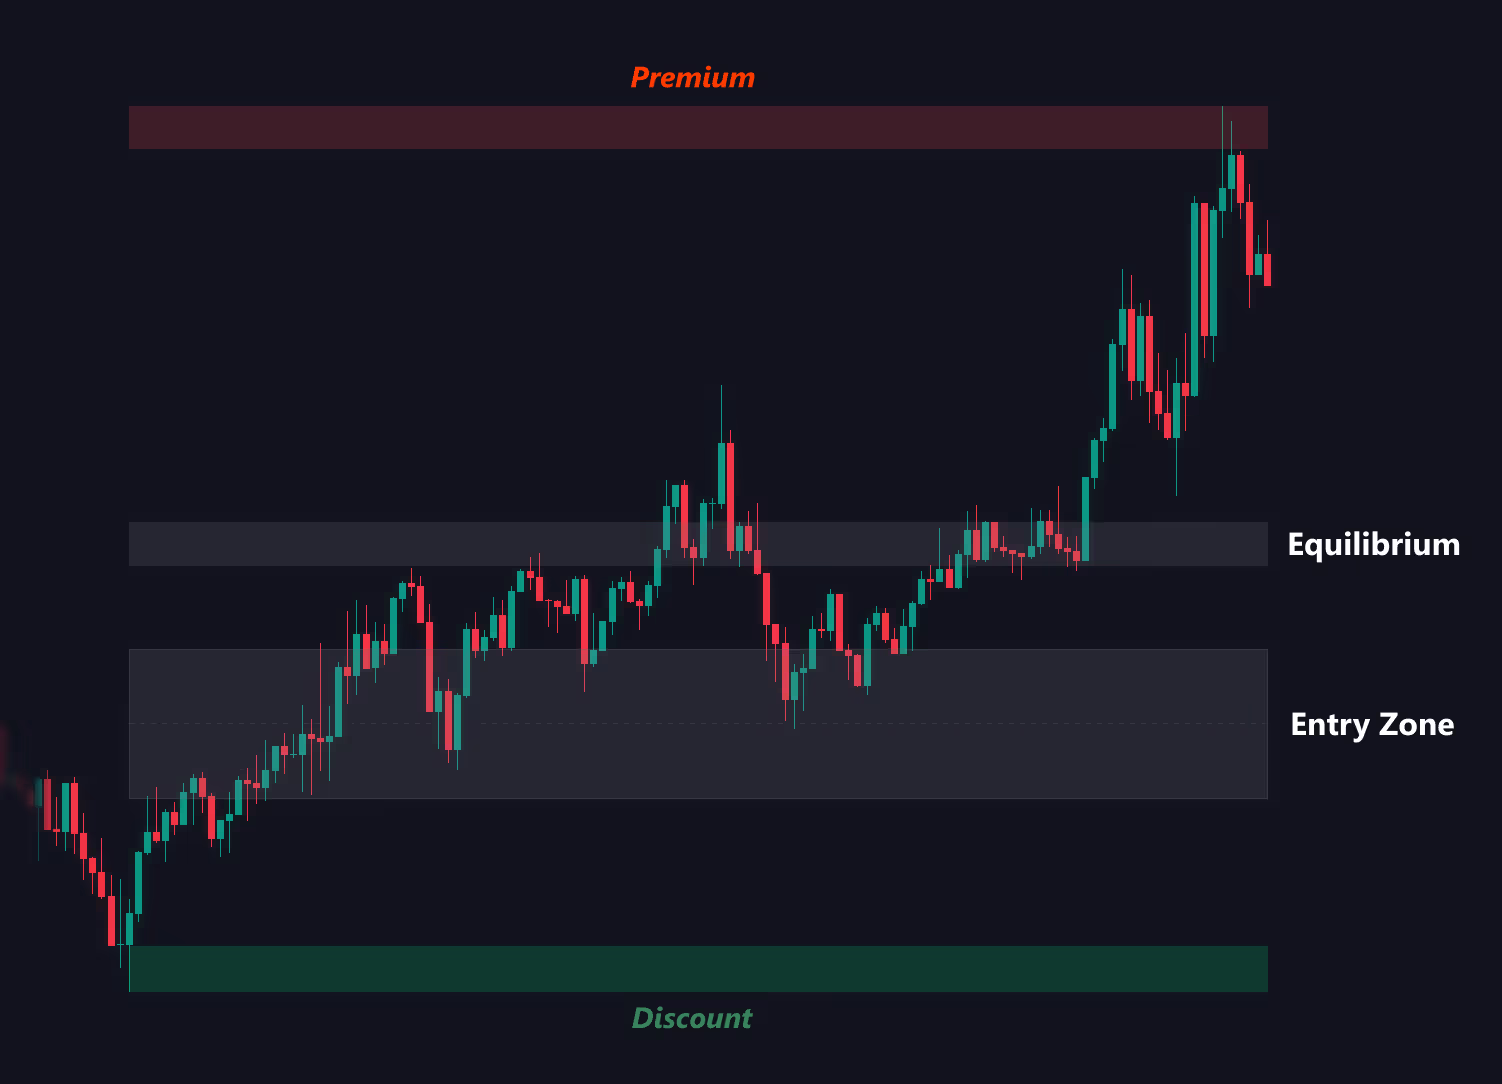Viewport: 1502px width, 1084px height.
Task: Click the tallest green candle below Premium zone
Action: pos(1195,300)
